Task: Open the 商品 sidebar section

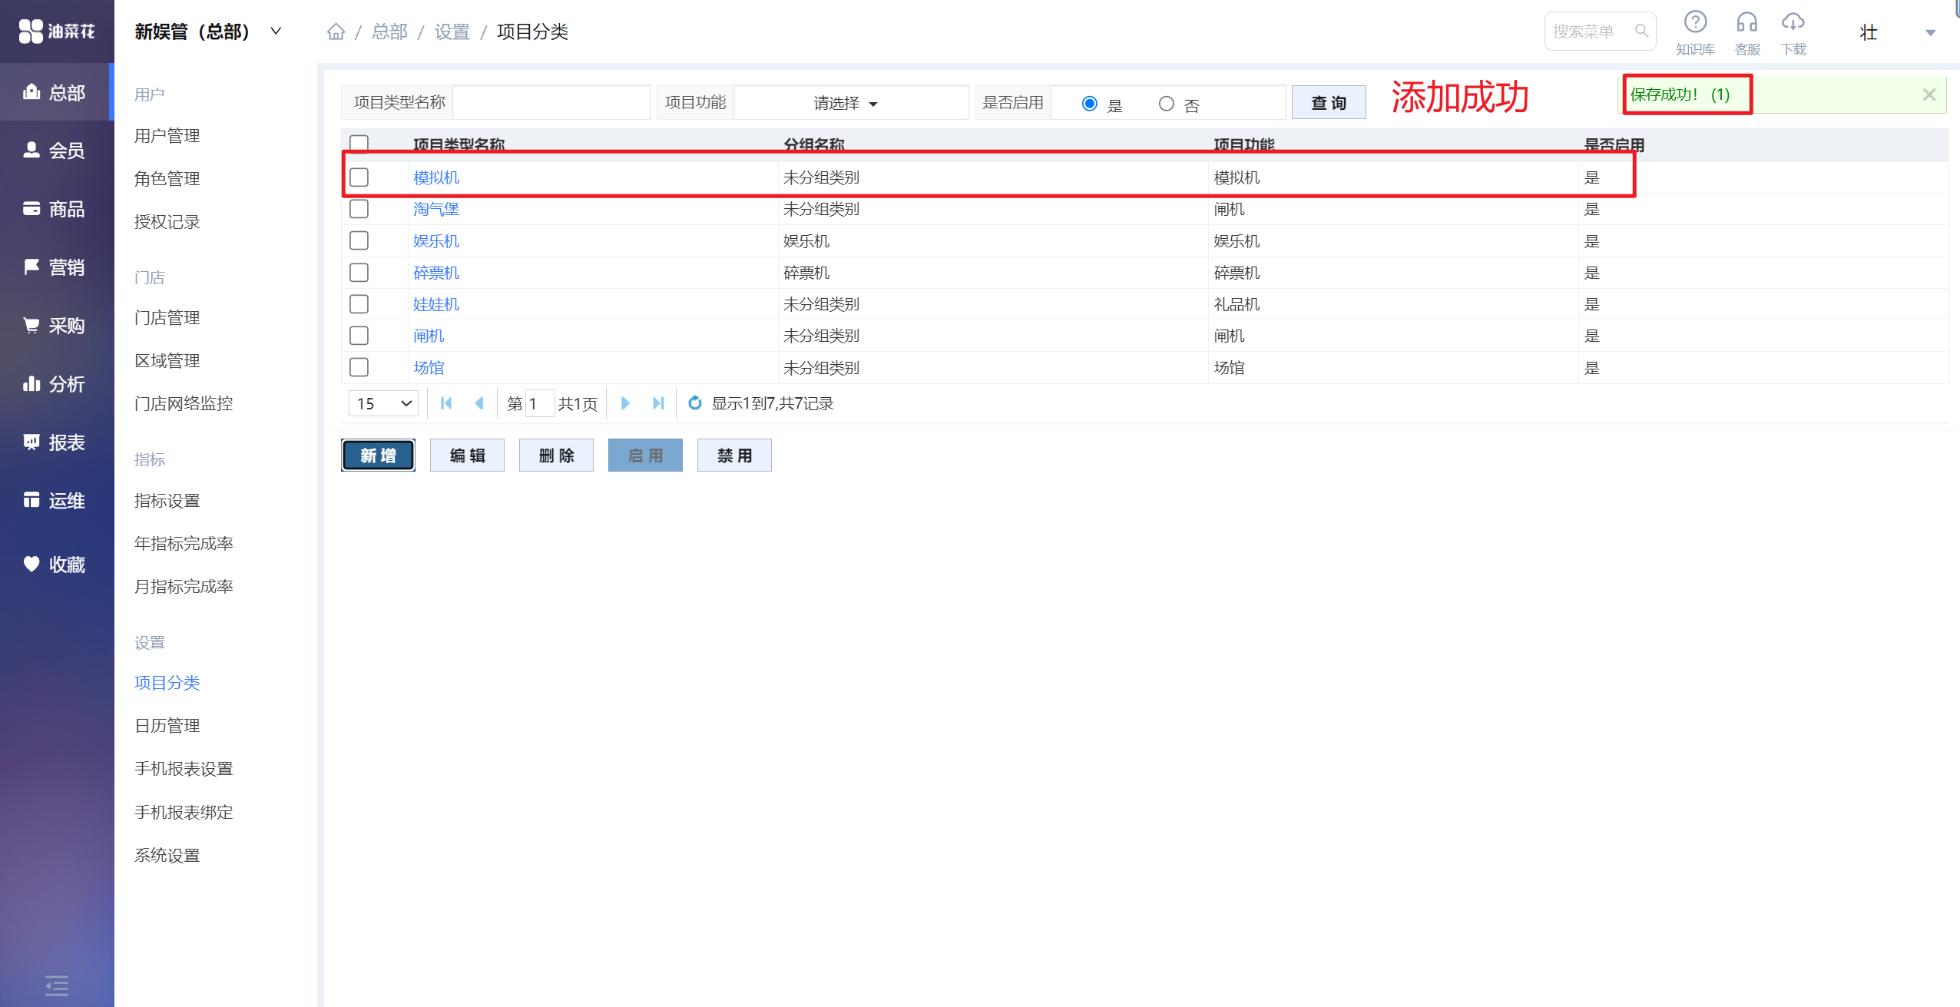Action: point(57,209)
